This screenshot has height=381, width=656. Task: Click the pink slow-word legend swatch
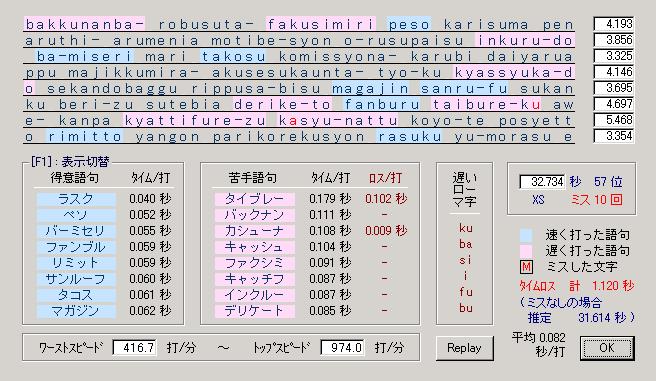[526, 251]
